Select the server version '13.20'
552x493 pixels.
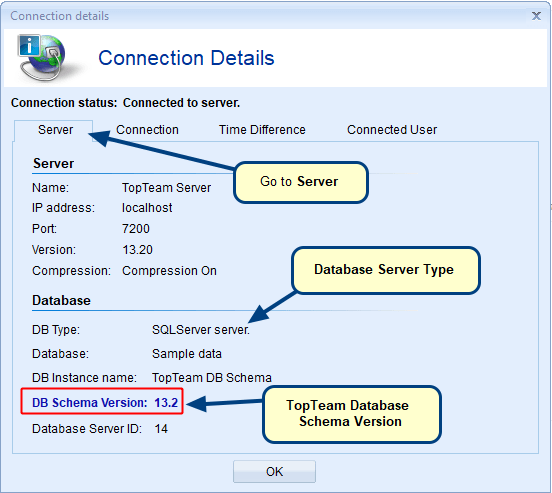(x=137, y=250)
